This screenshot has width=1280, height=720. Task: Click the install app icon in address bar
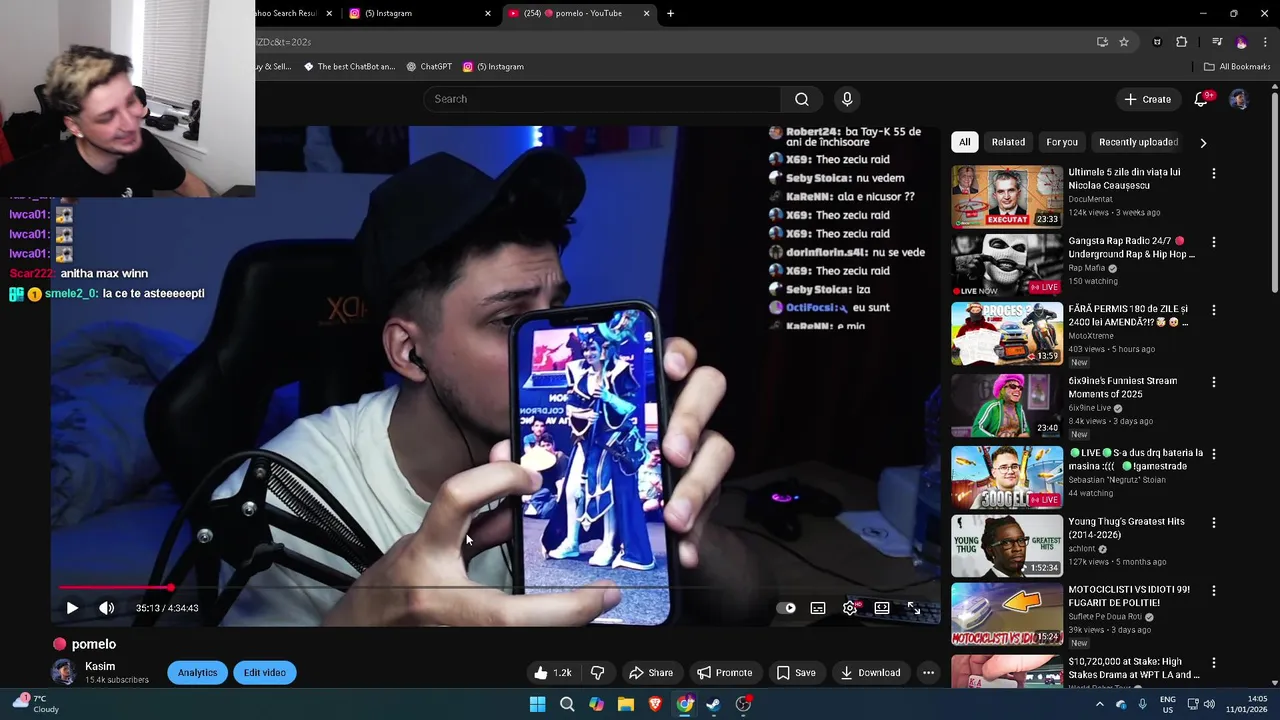pos(1102,42)
